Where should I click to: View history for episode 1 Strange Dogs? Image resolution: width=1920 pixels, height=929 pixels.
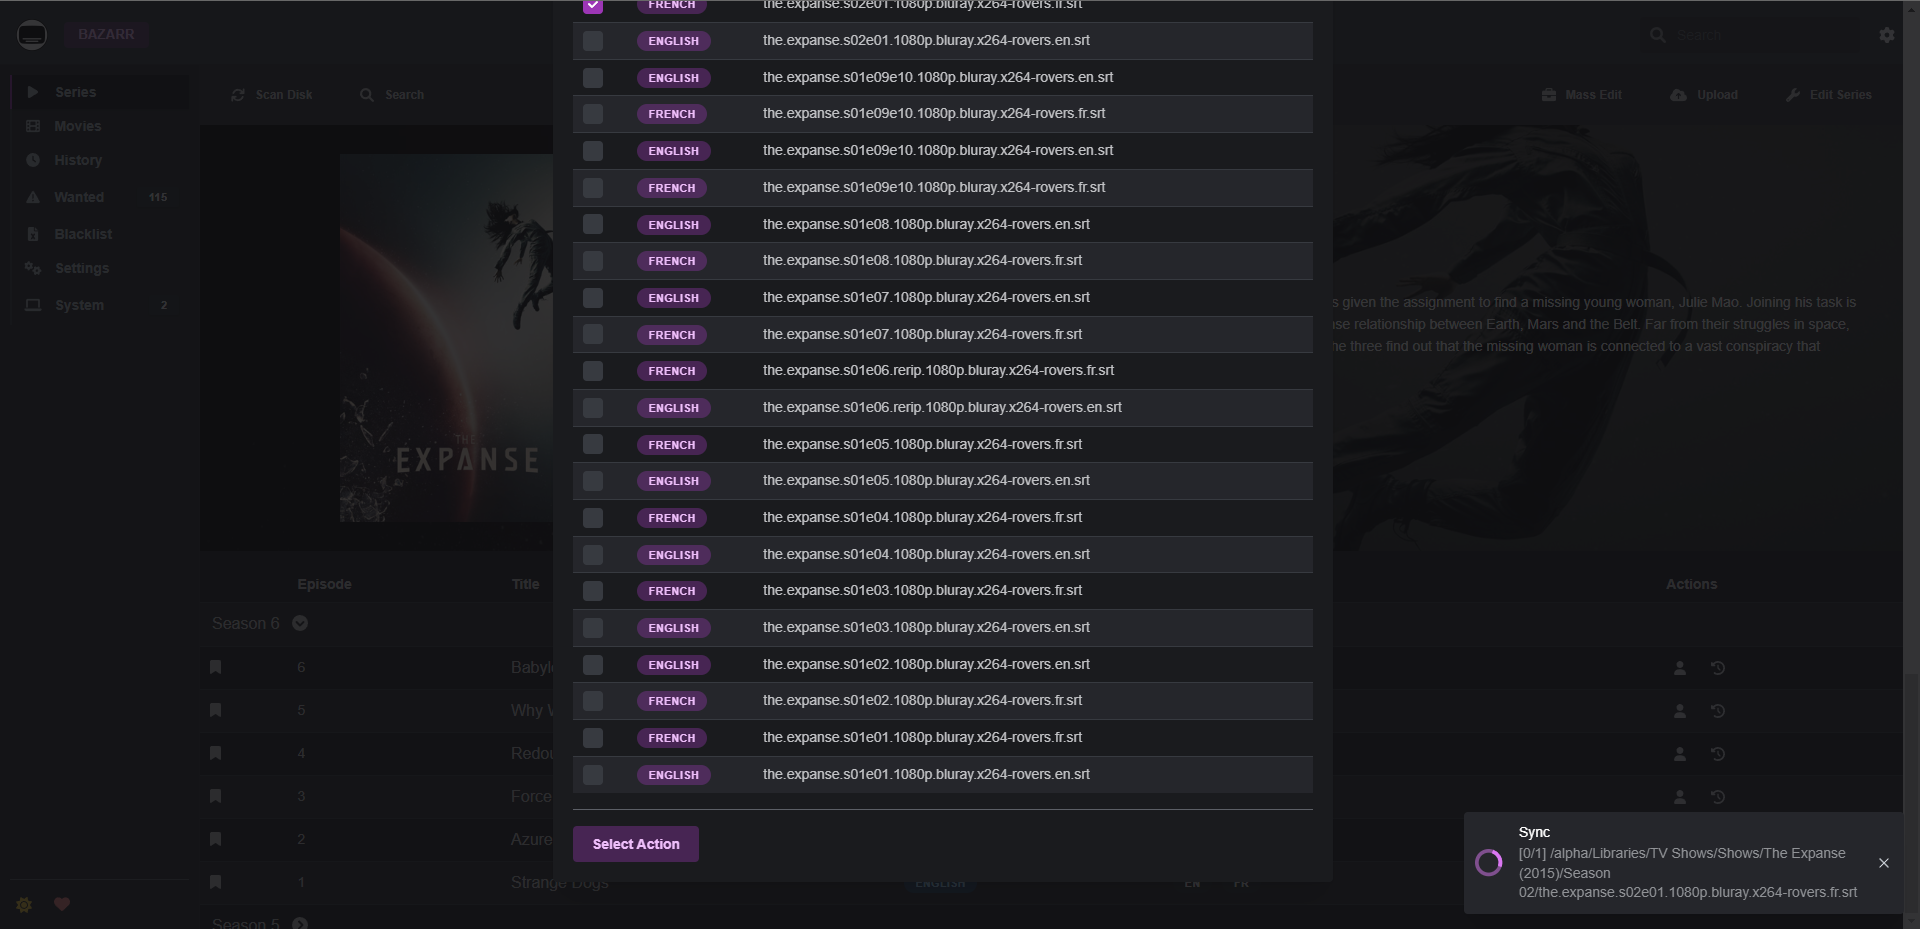1718,882
